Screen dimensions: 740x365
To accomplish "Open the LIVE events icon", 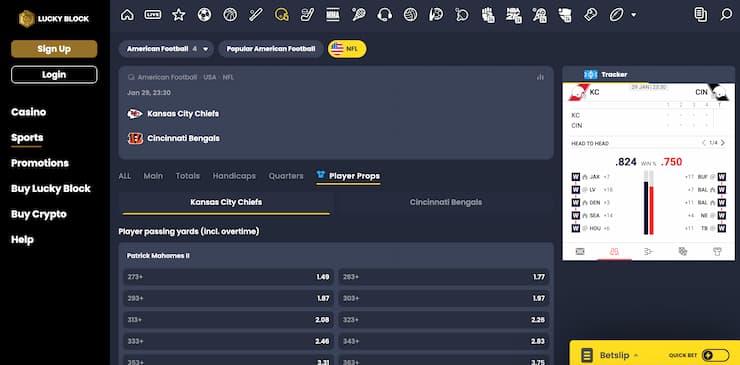I will point(153,15).
